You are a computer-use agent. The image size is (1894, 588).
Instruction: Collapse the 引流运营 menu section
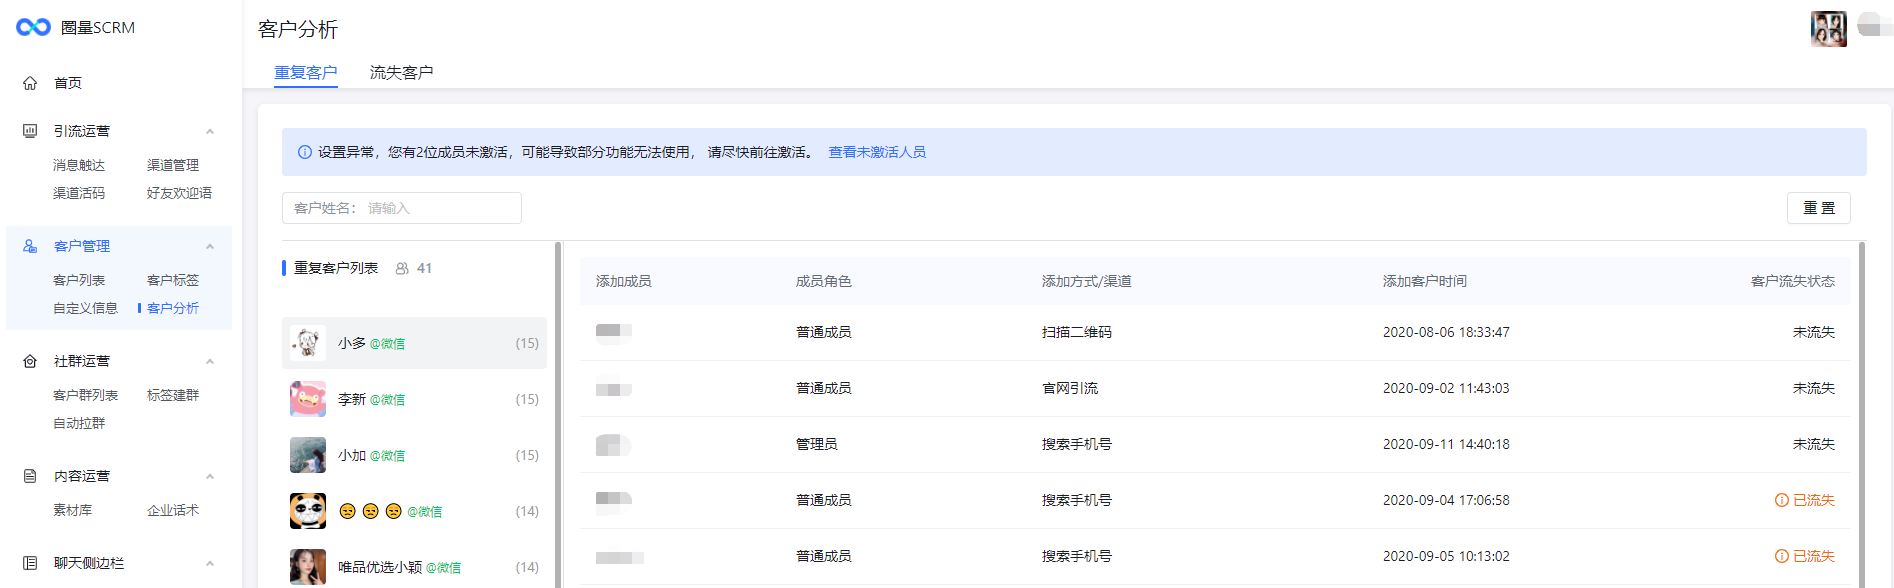(x=210, y=131)
